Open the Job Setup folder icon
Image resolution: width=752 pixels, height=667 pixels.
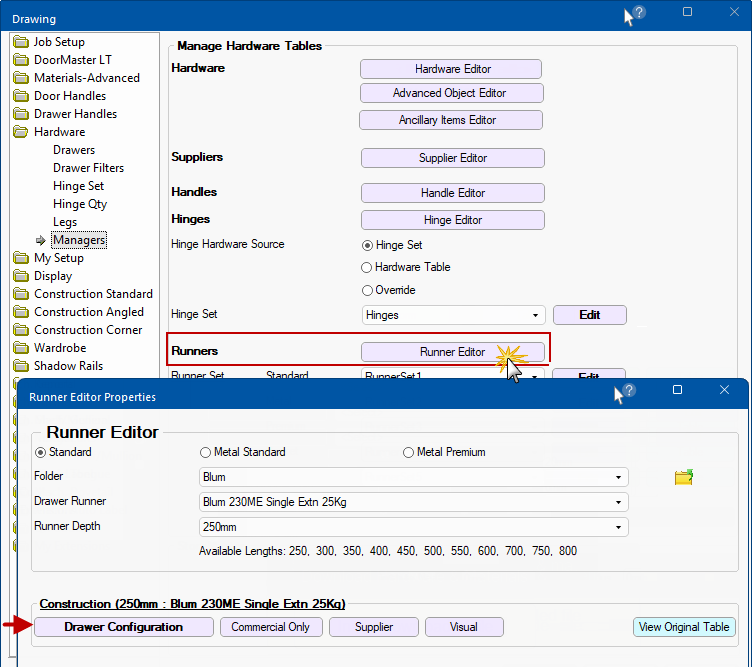pyautogui.click(x=21, y=42)
